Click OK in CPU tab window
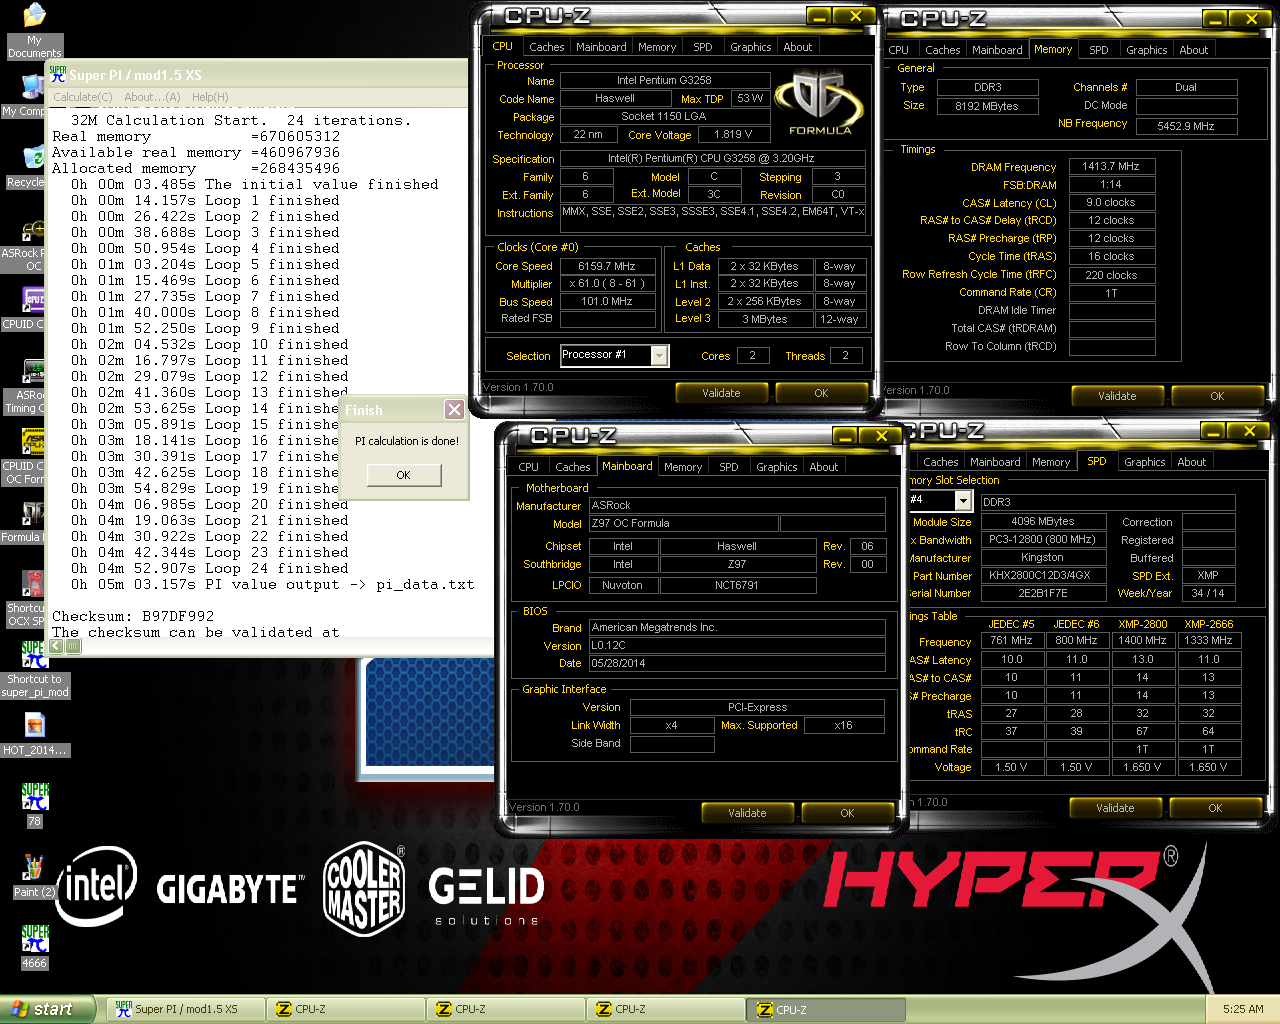This screenshot has width=1280, height=1024. tap(821, 393)
